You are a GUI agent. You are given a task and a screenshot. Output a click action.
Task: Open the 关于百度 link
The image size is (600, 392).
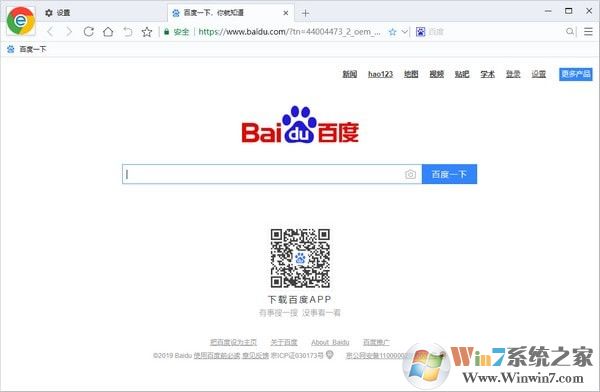coord(284,342)
